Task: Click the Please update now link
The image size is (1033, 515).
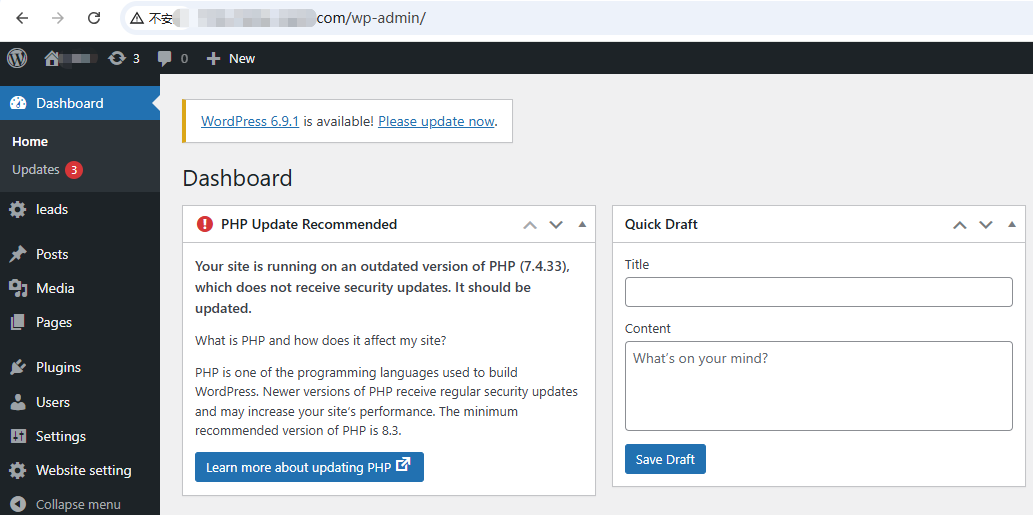Action: pos(436,121)
